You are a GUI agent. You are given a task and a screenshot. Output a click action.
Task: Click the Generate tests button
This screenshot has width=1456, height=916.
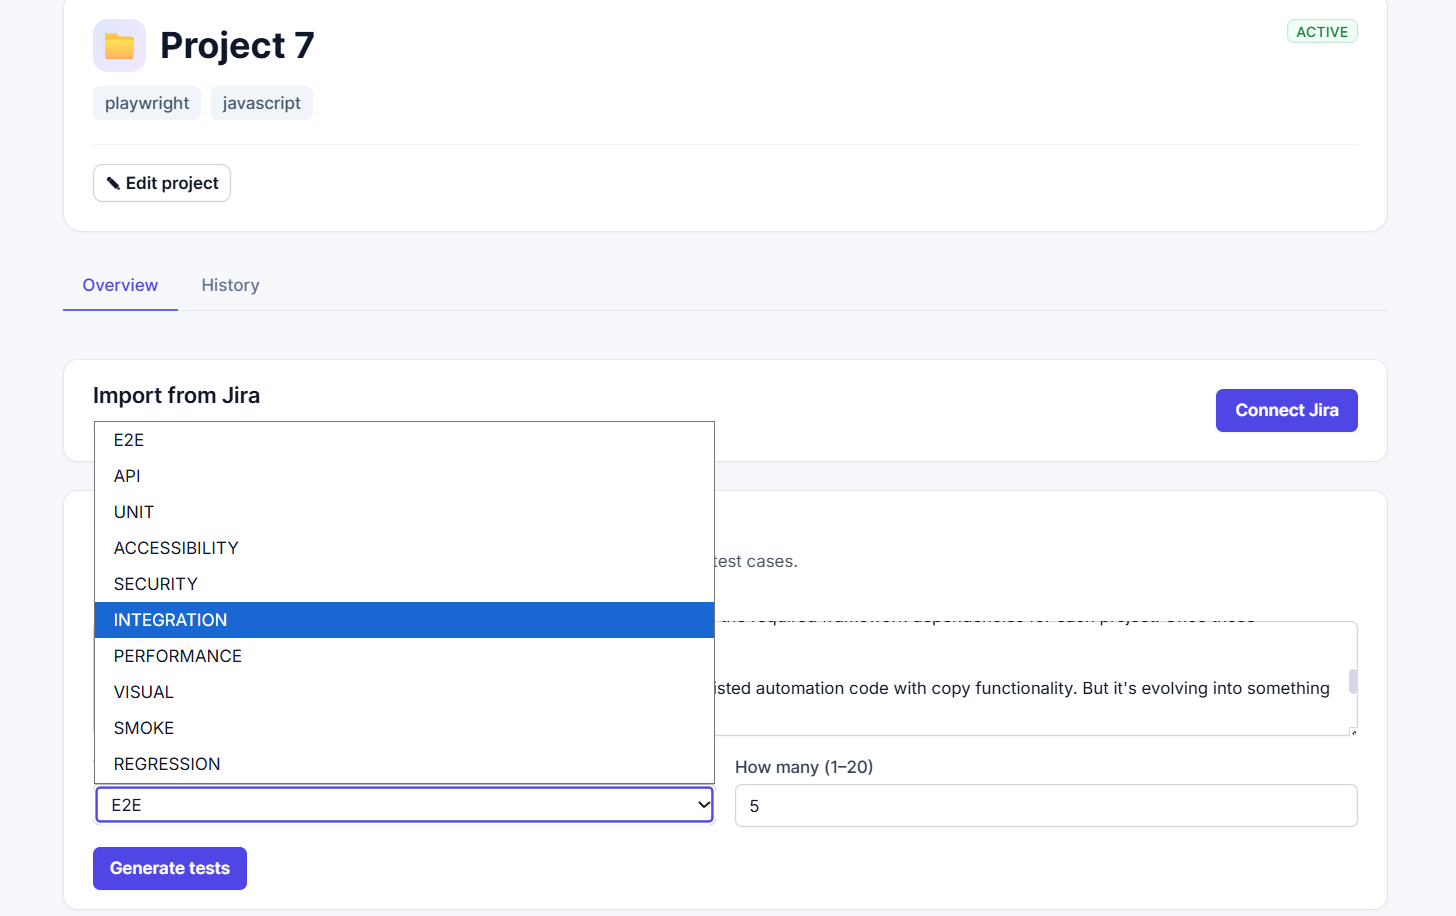click(170, 868)
